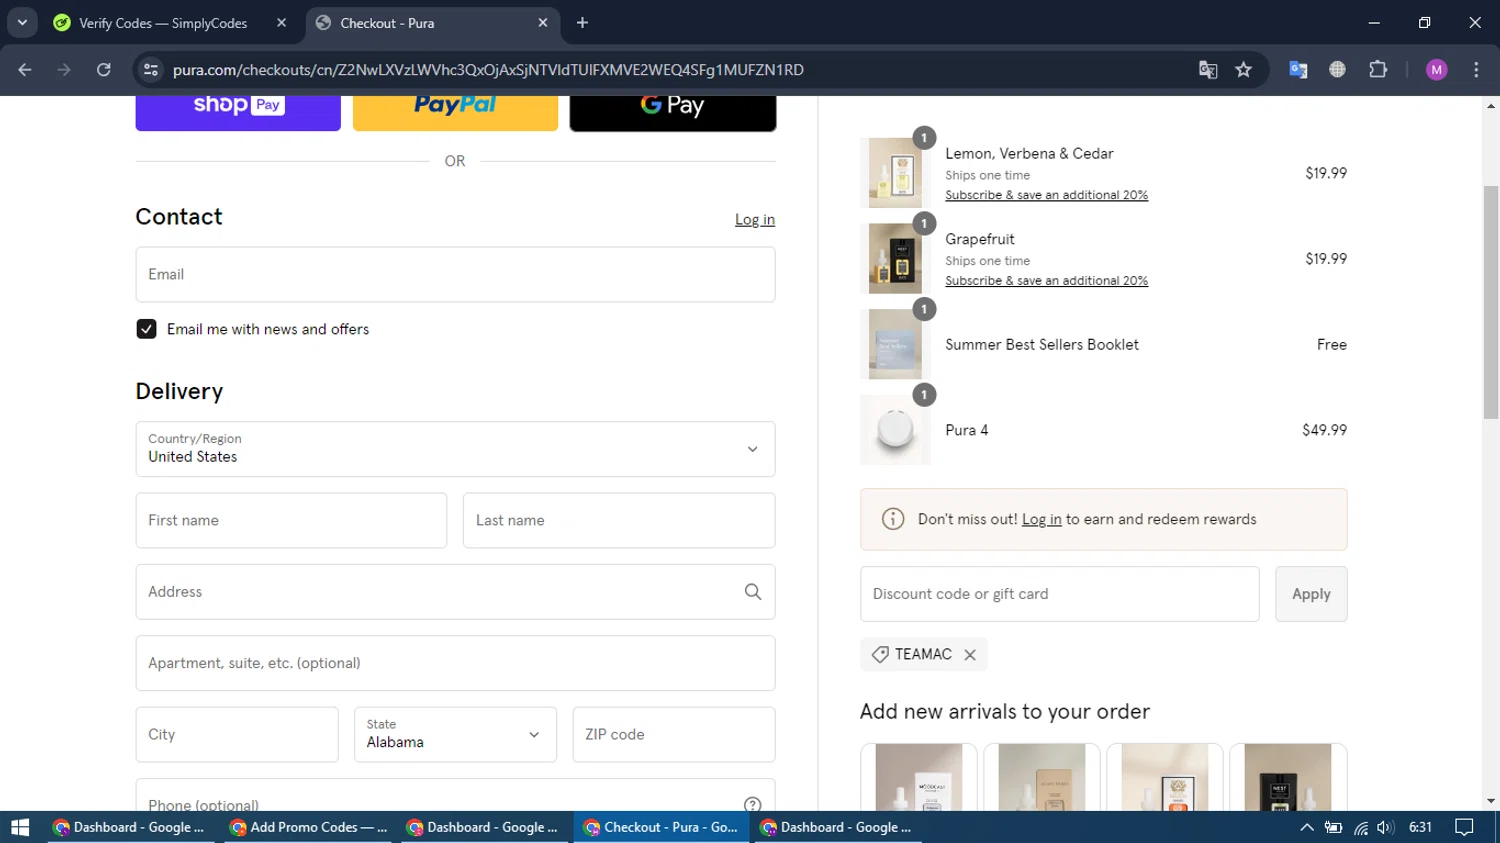Click Log in link in the rewards notice

(1041, 520)
